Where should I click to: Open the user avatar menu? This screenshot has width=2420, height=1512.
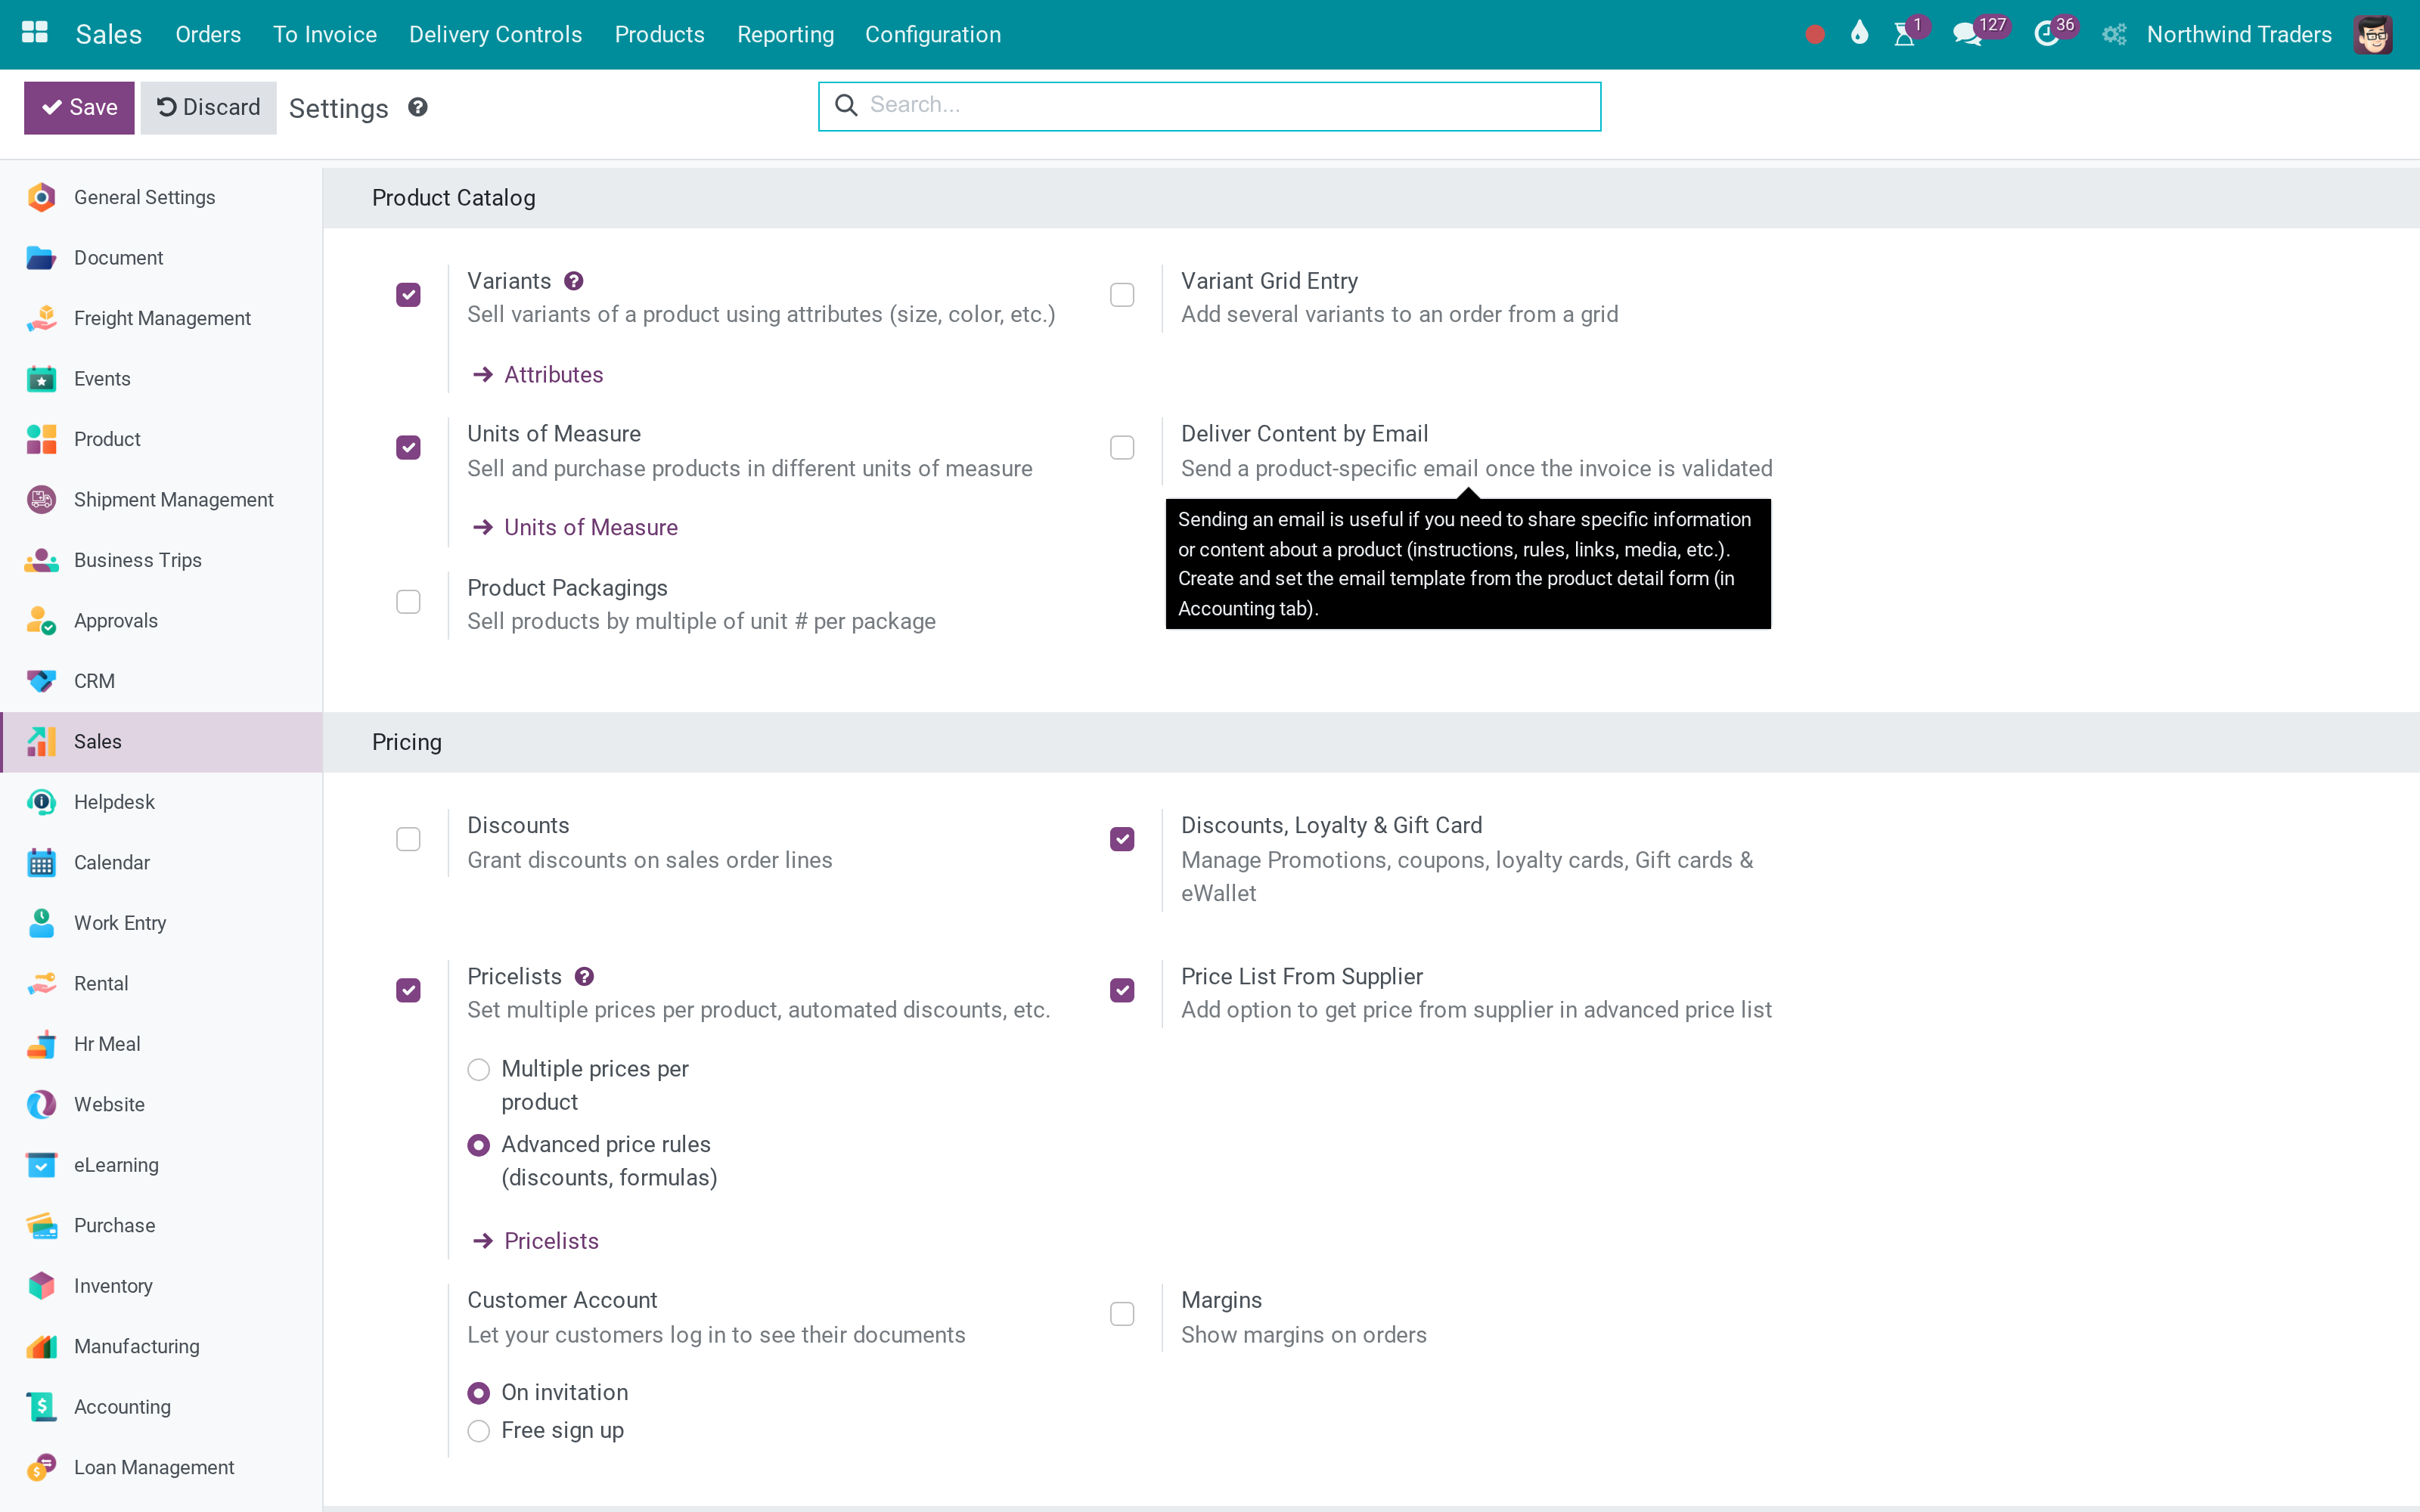pos(2373,35)
